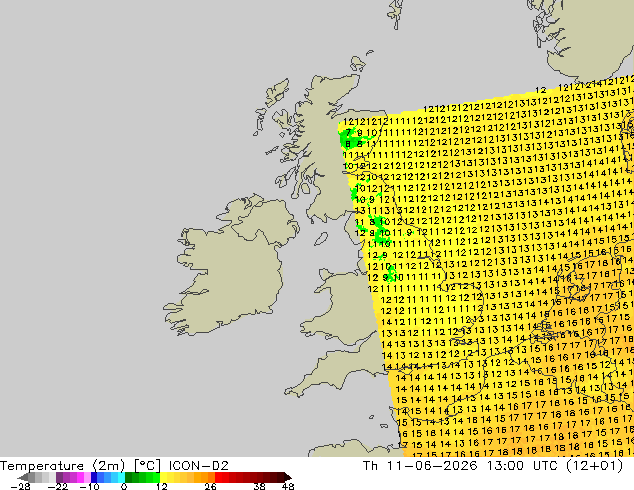Click the gray left arrow of legend

click(x=23, y=477)
